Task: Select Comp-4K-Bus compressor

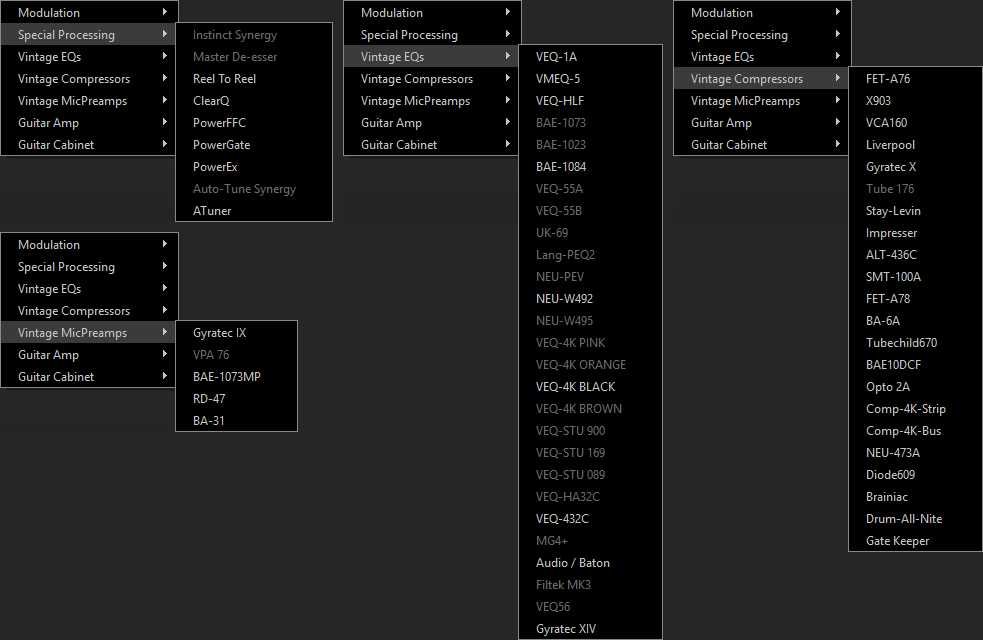Action: point(915,431)
